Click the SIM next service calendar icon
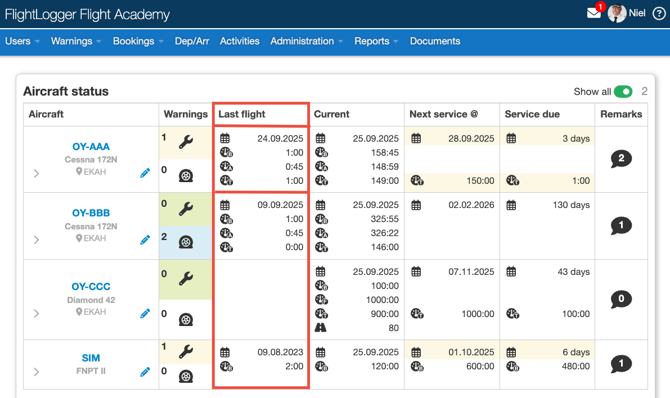Image resolution: width=670 pixels, height=398 pixels. click(x=416, y=352)
